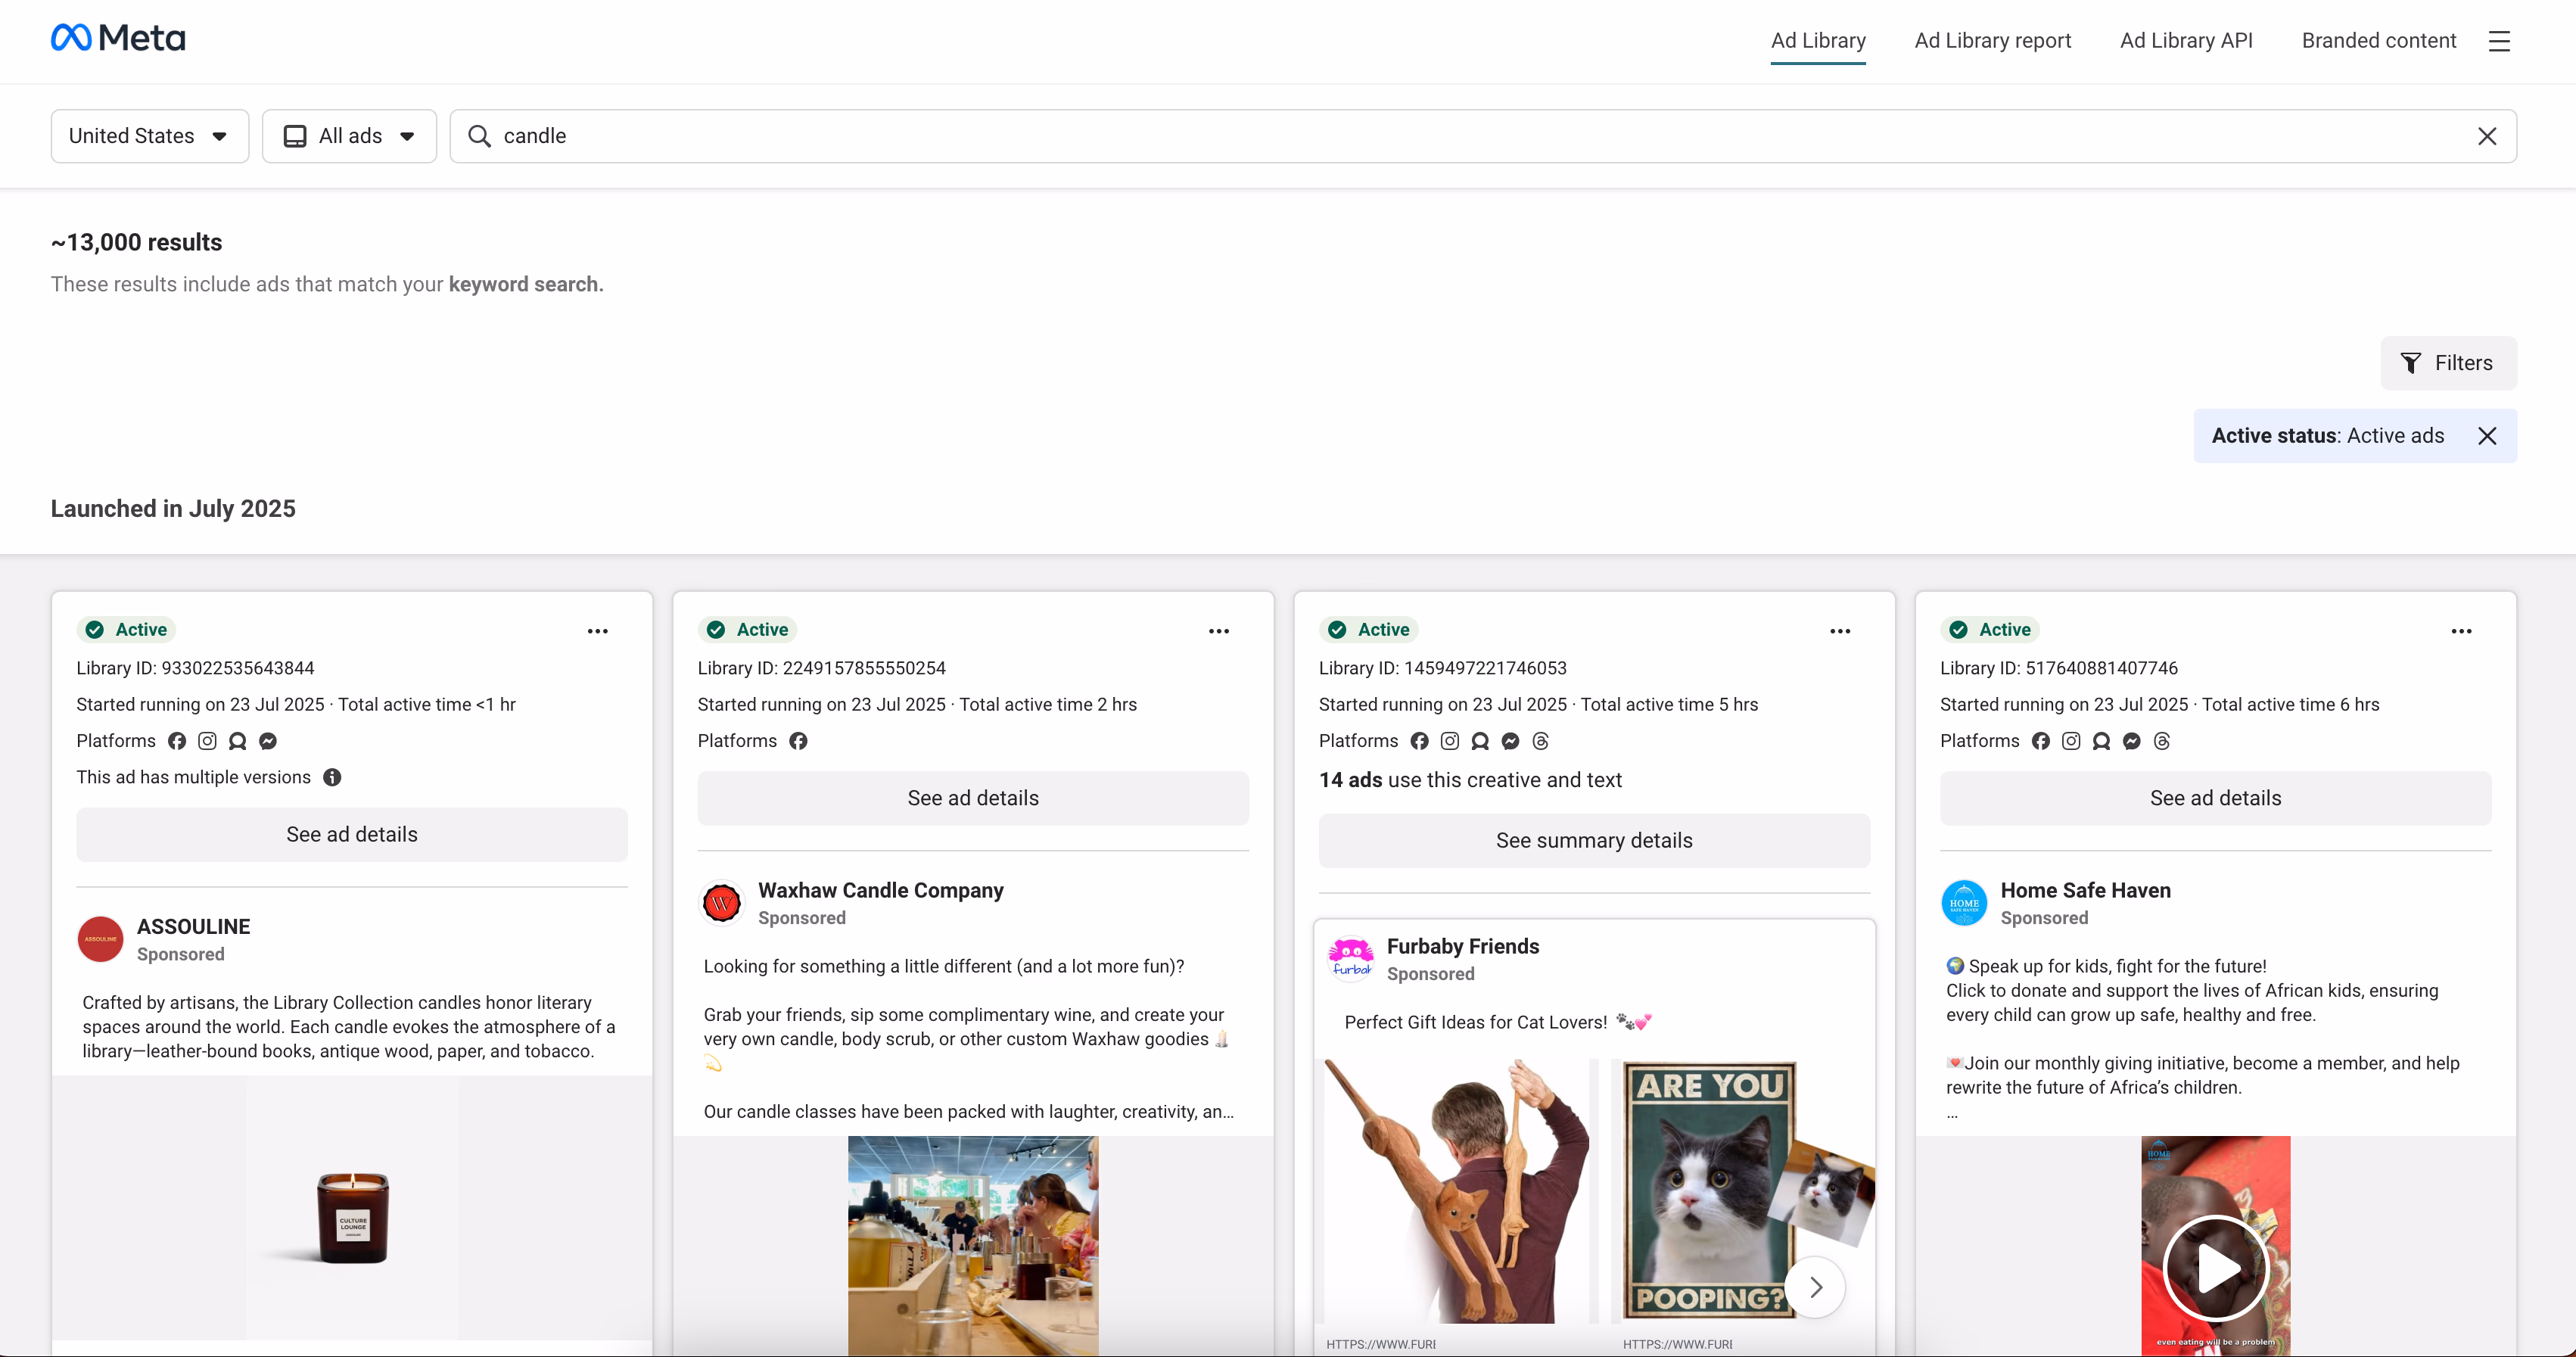Click 'Launched in July 2025' heading
The height and width of the screenshot is (1357, 2576).
(173, 509)
